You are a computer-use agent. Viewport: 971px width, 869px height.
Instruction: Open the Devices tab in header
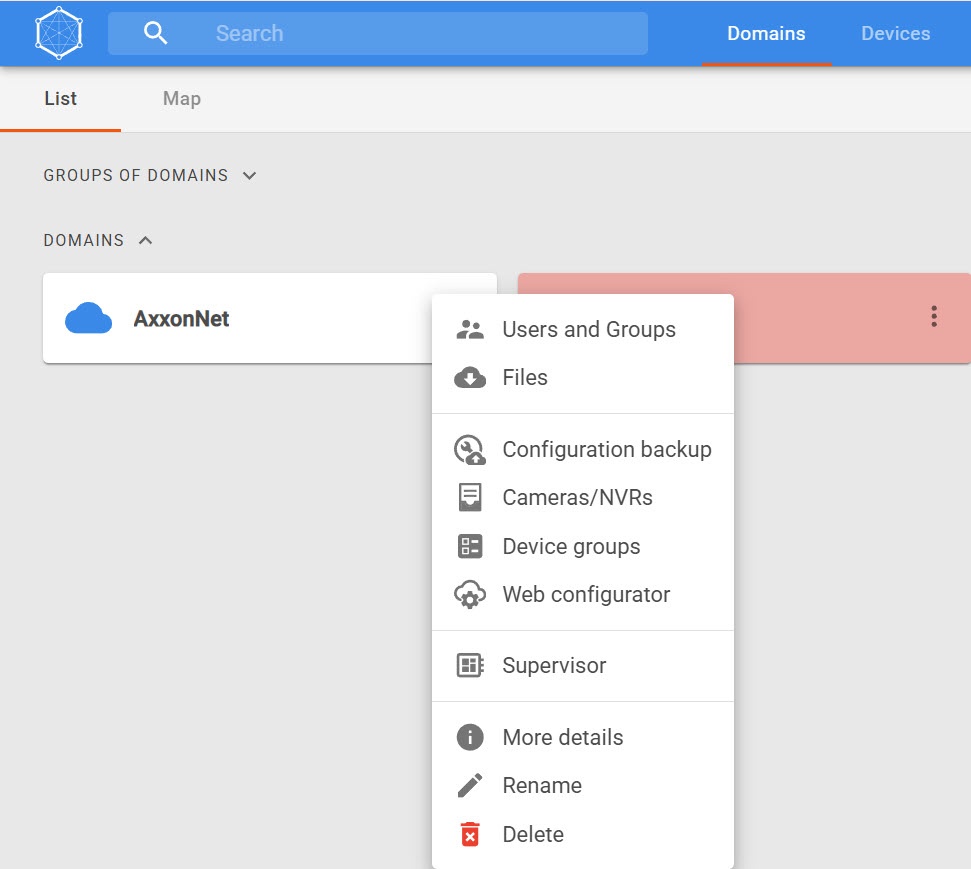point(895,33)
